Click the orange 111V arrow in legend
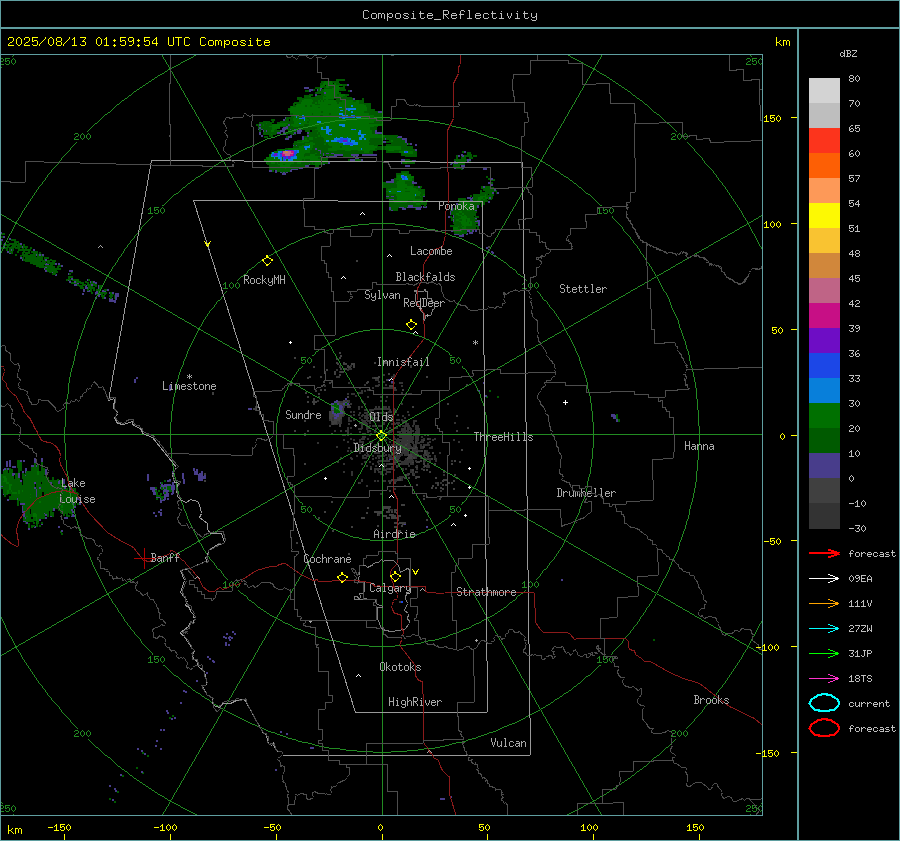This screenshot has height=841, width=900. (824, 603)
